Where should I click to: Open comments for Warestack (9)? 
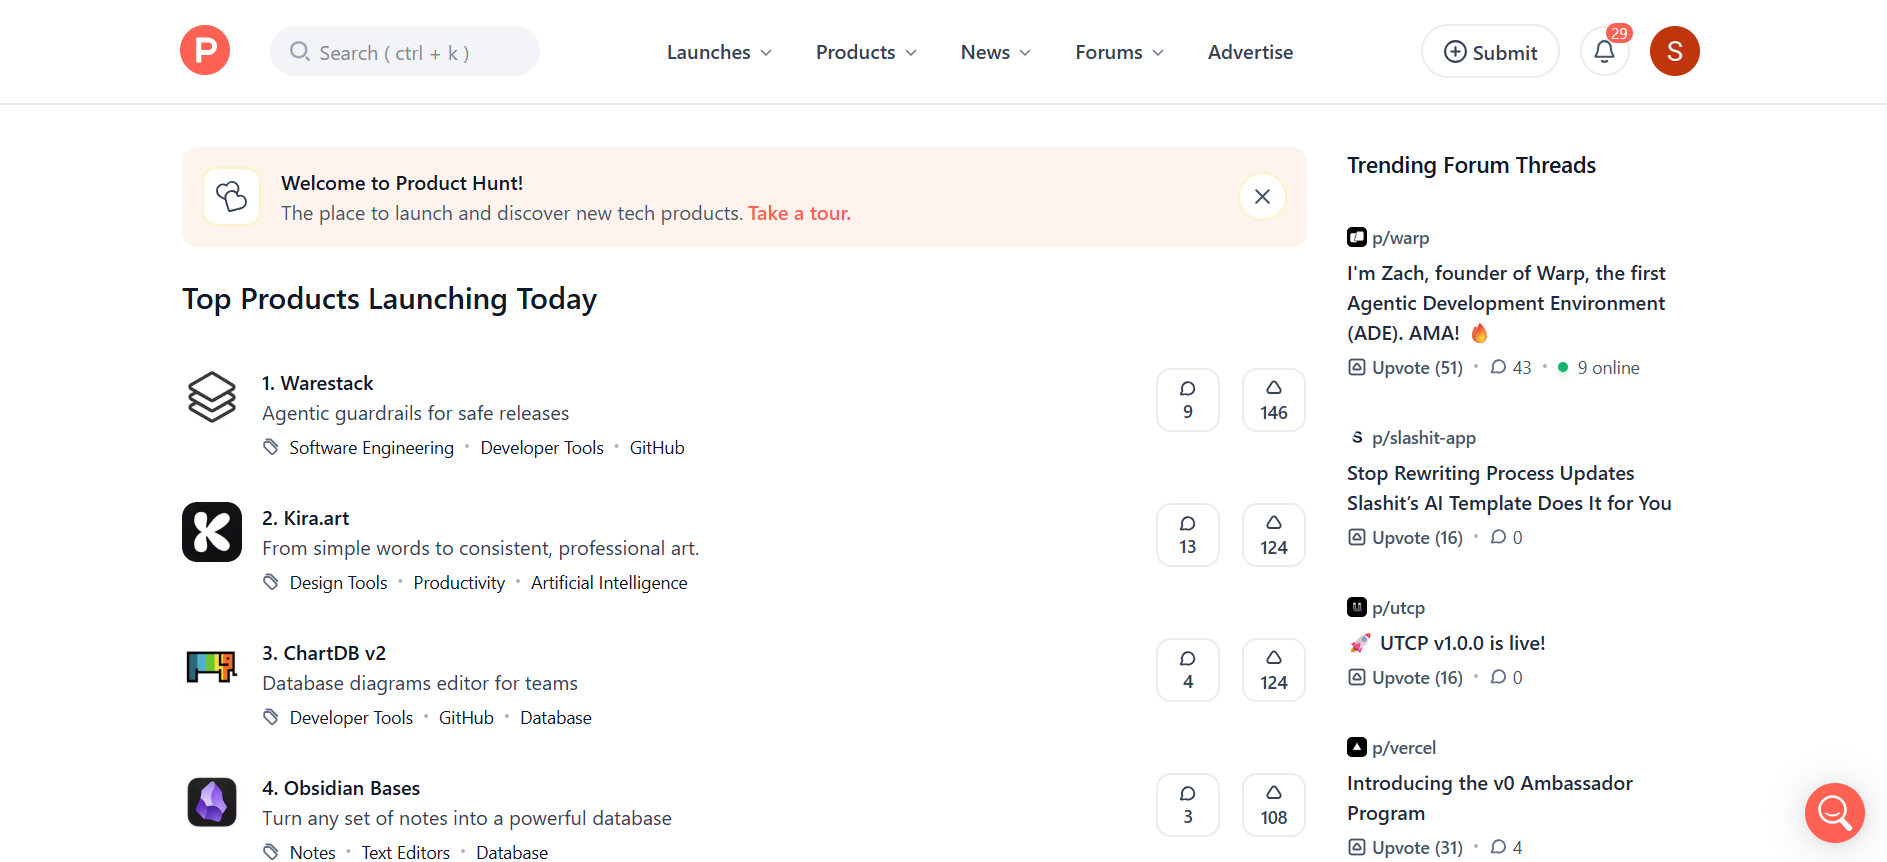point(1188,400)
